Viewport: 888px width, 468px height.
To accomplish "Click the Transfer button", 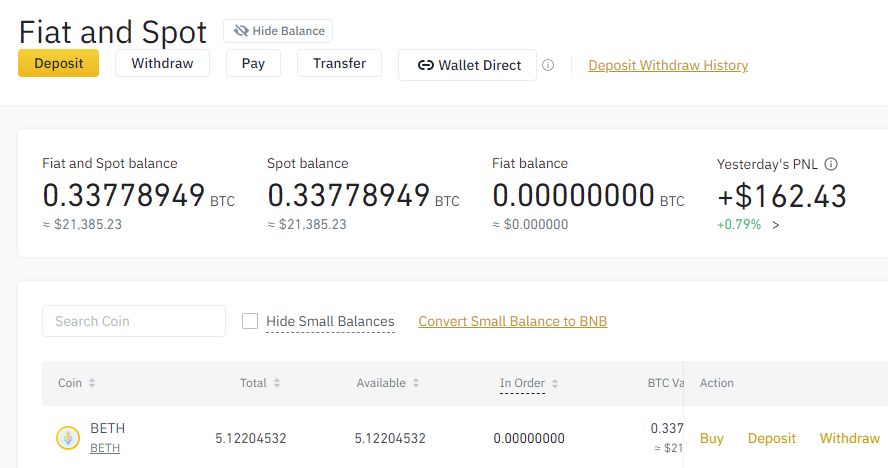I will pyautogui.click(x=339, y=63).
